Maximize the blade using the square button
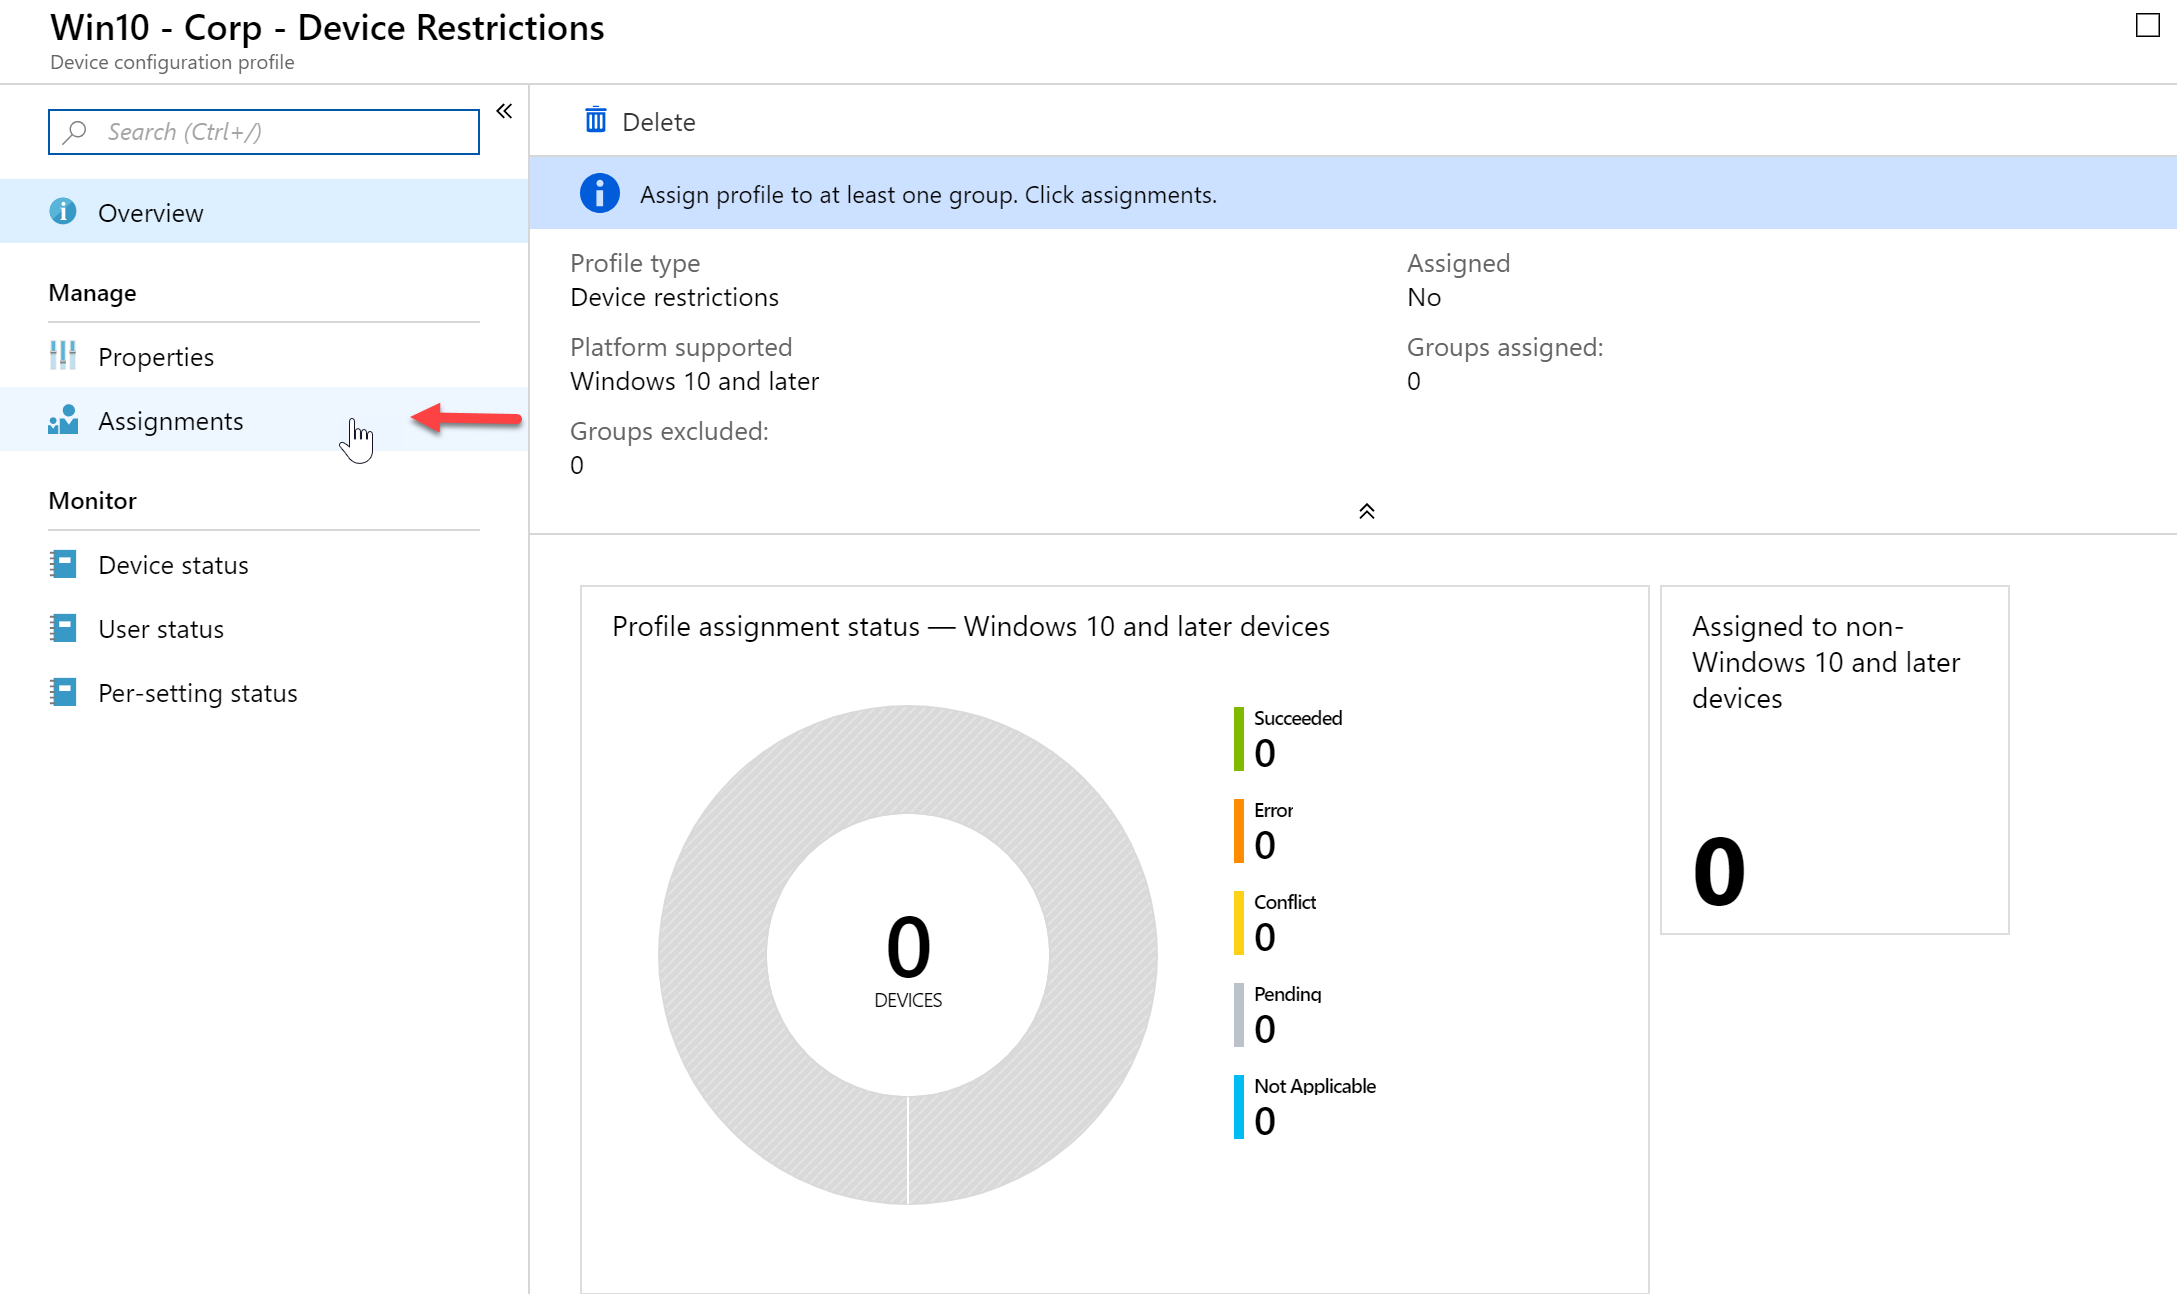 [x=2148, y=26]
